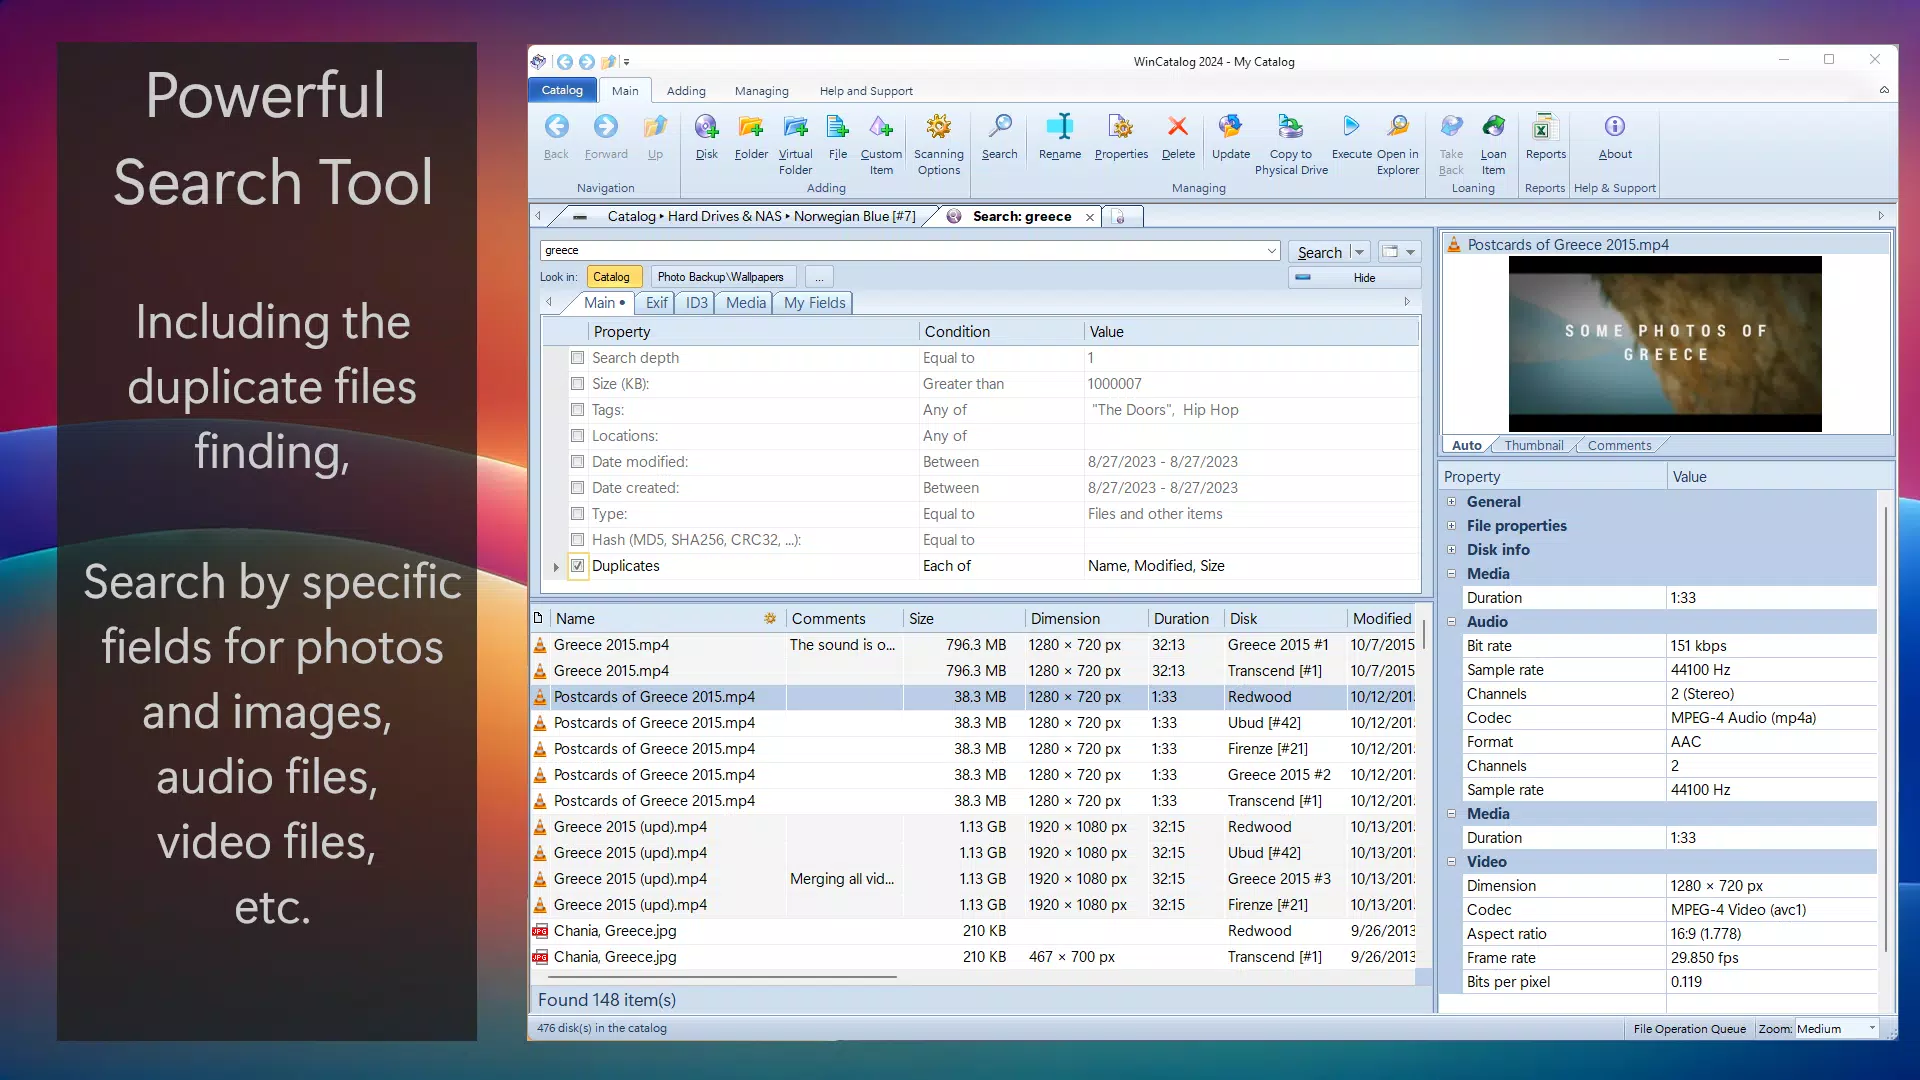The height and width of the screenshot is (1080, 1920).
Task: Click Open in Explorer
Action: pyautogui.click(x=1398, y=144)
